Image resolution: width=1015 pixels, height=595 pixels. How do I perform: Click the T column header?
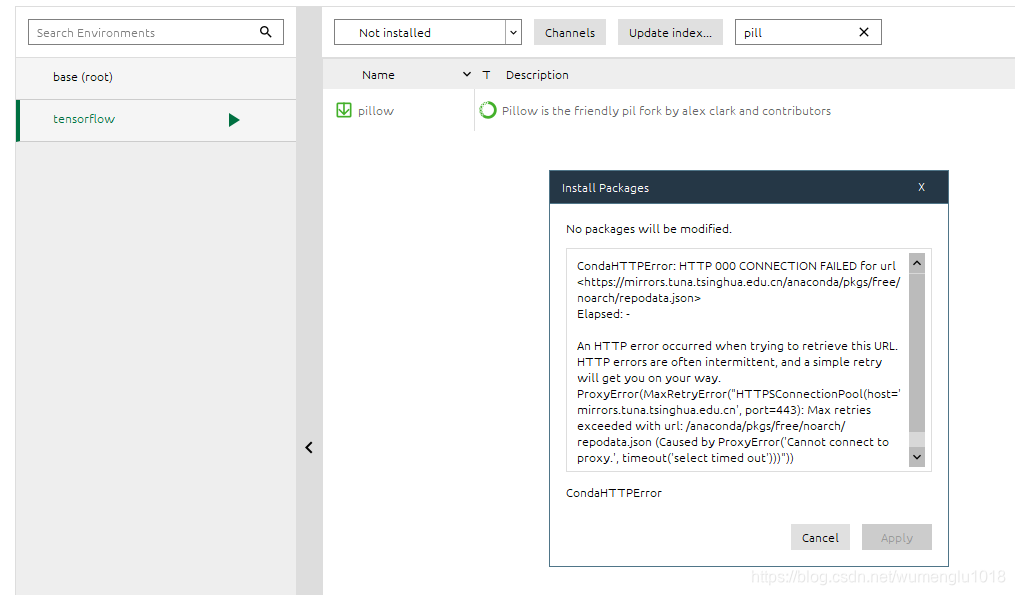pos(487,74)
